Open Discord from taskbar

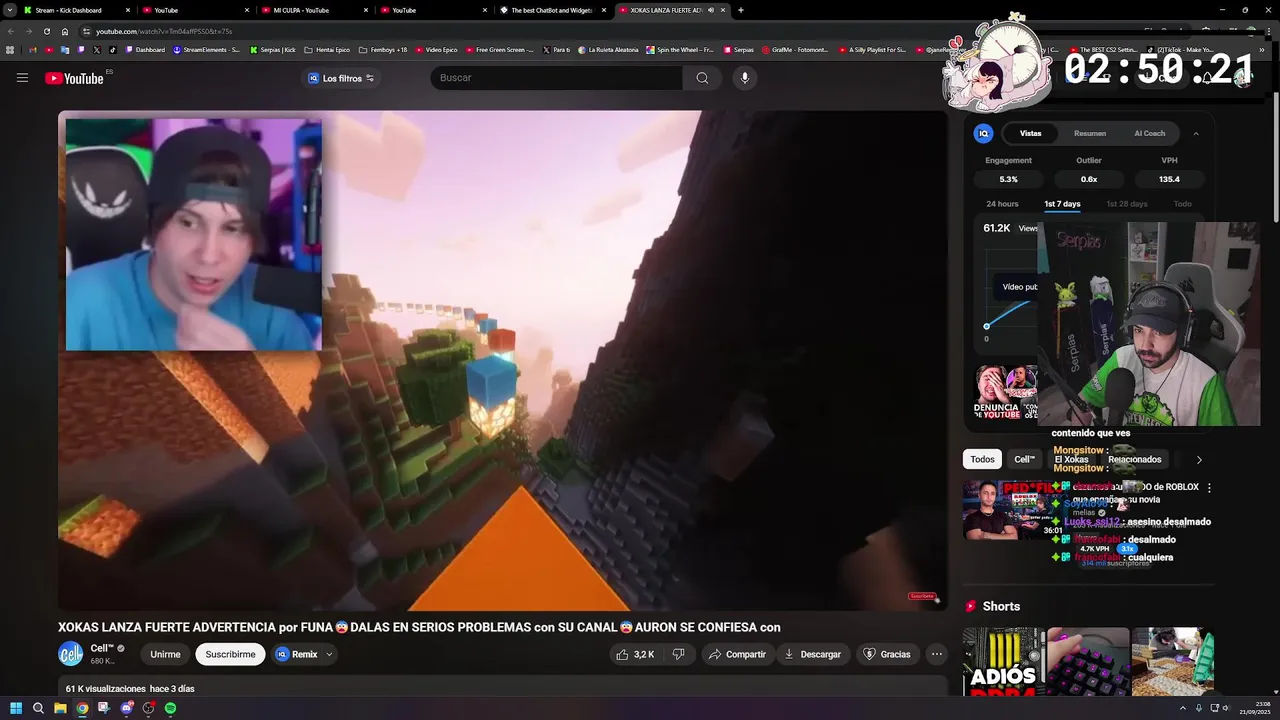click(x=126, y=708)
